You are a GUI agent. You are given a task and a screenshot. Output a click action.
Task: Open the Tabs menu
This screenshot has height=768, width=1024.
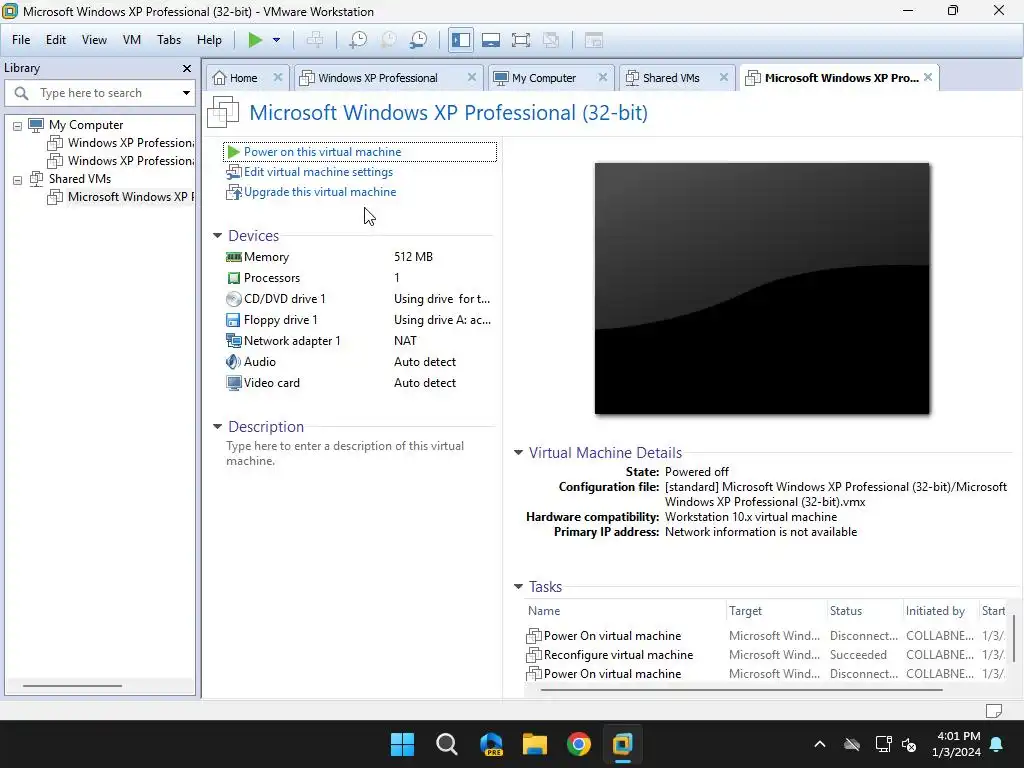[x=168, y=40]
